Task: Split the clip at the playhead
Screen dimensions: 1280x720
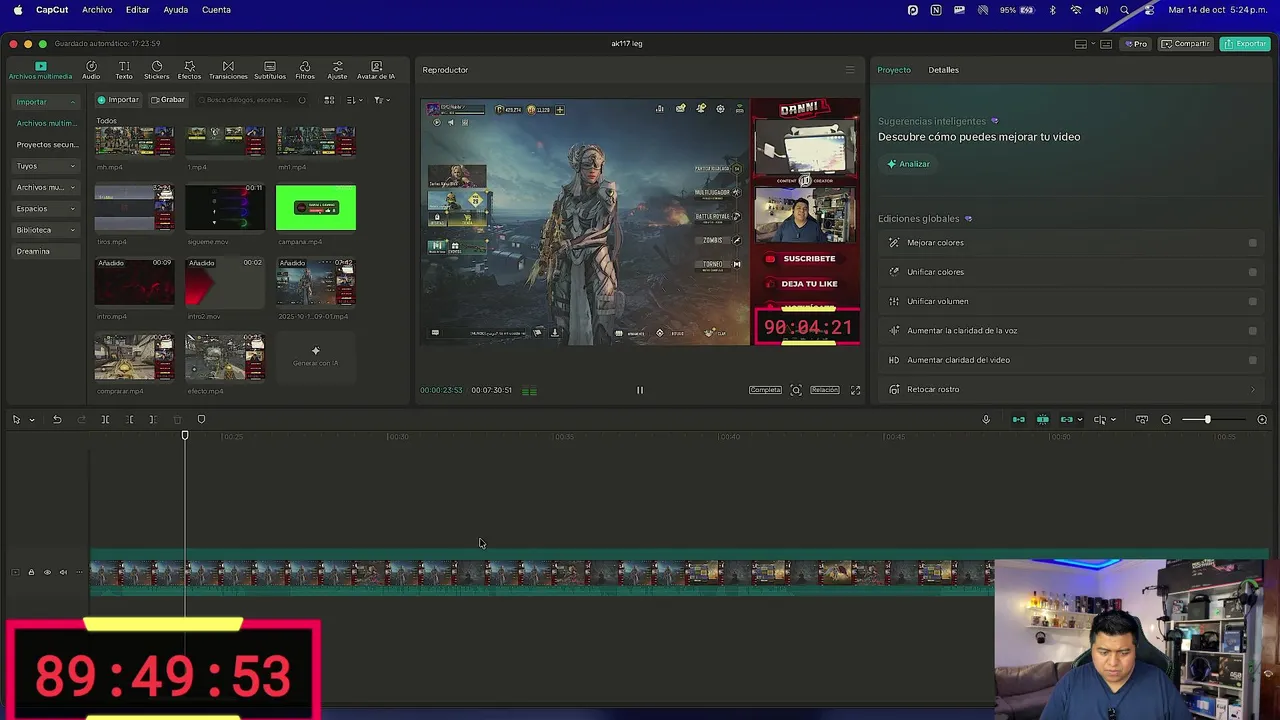Action: coord(105,419)
